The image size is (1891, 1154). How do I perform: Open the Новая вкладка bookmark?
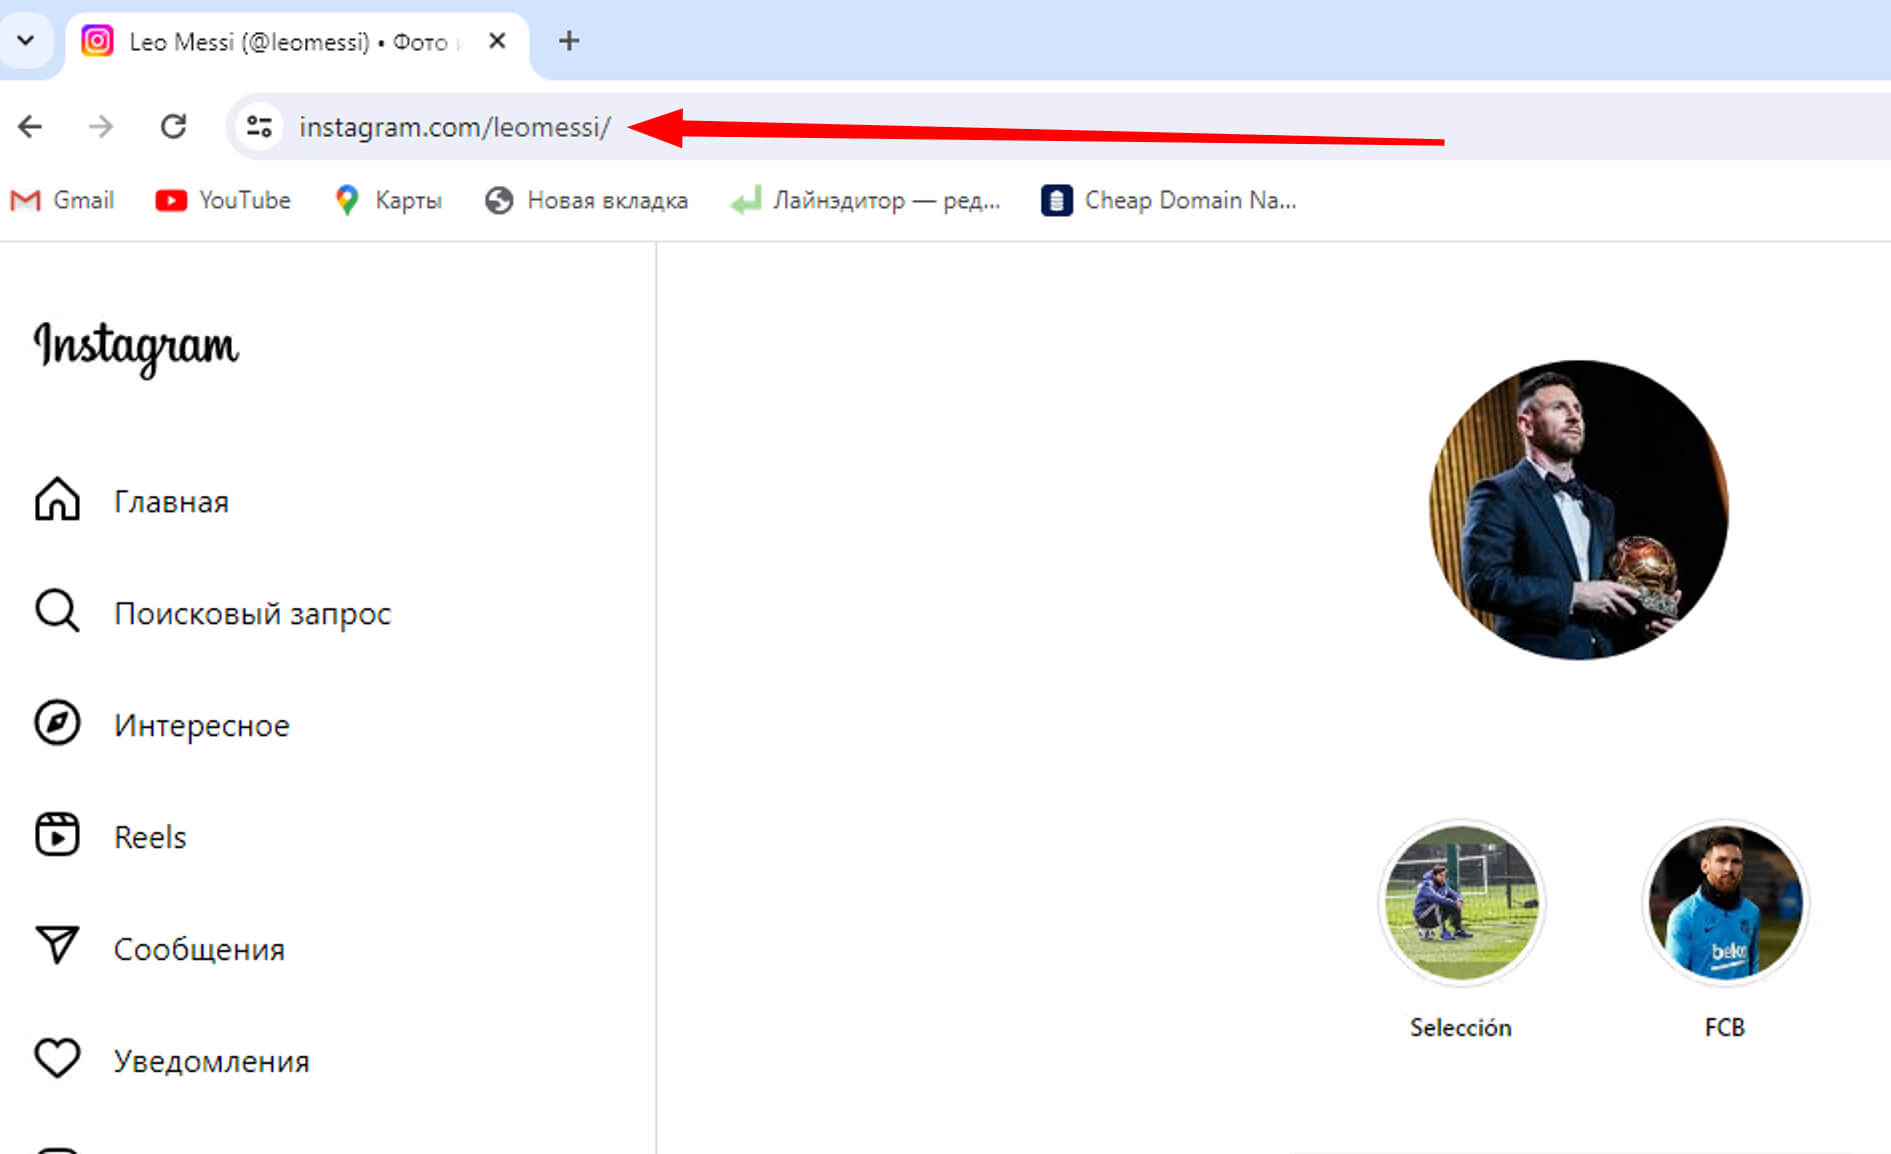point(587,201)
